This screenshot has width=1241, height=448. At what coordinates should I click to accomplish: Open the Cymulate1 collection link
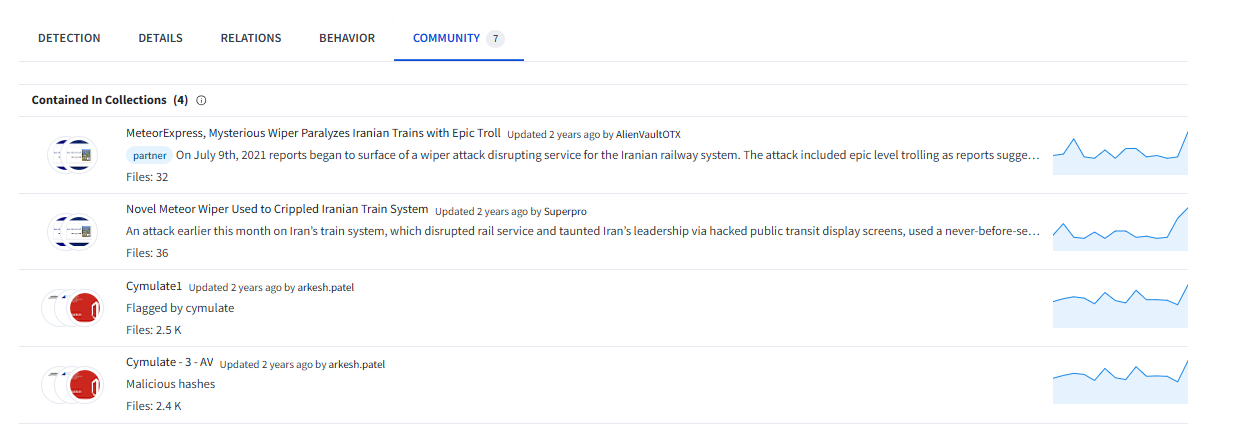[x=154, y=287]
